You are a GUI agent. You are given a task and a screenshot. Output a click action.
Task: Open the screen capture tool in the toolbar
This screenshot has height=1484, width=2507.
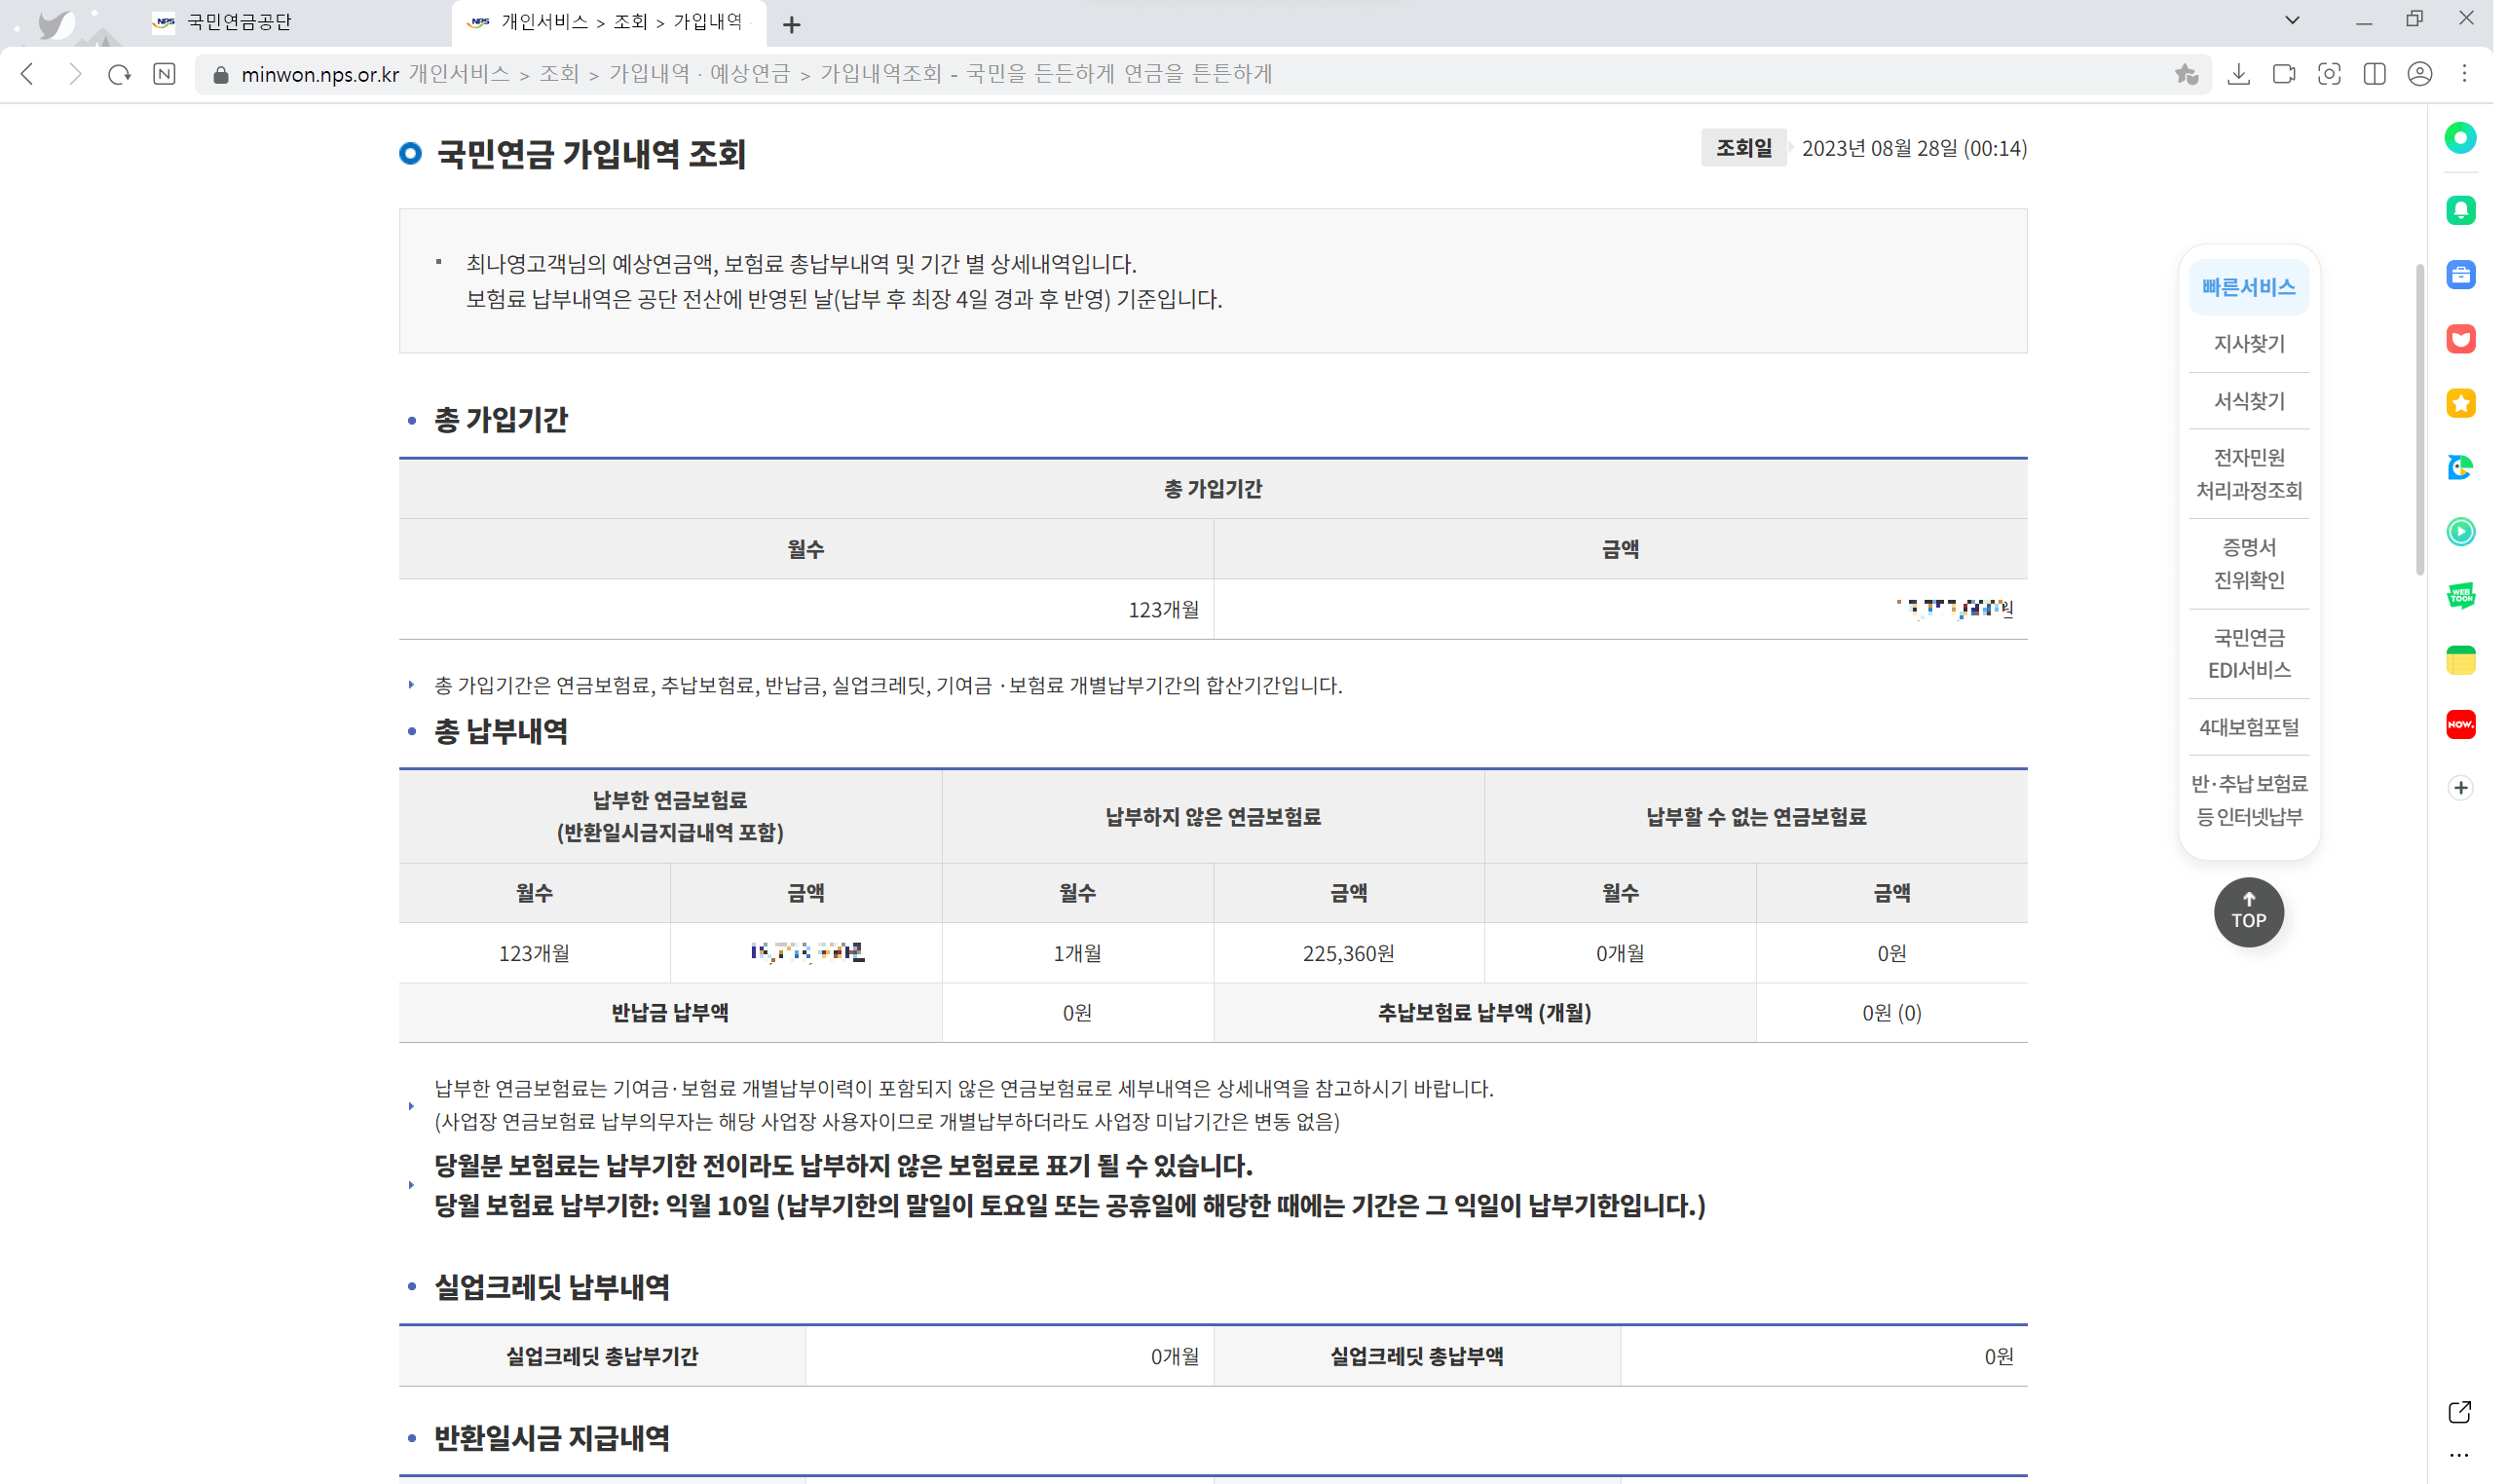tap(2330, 73)
